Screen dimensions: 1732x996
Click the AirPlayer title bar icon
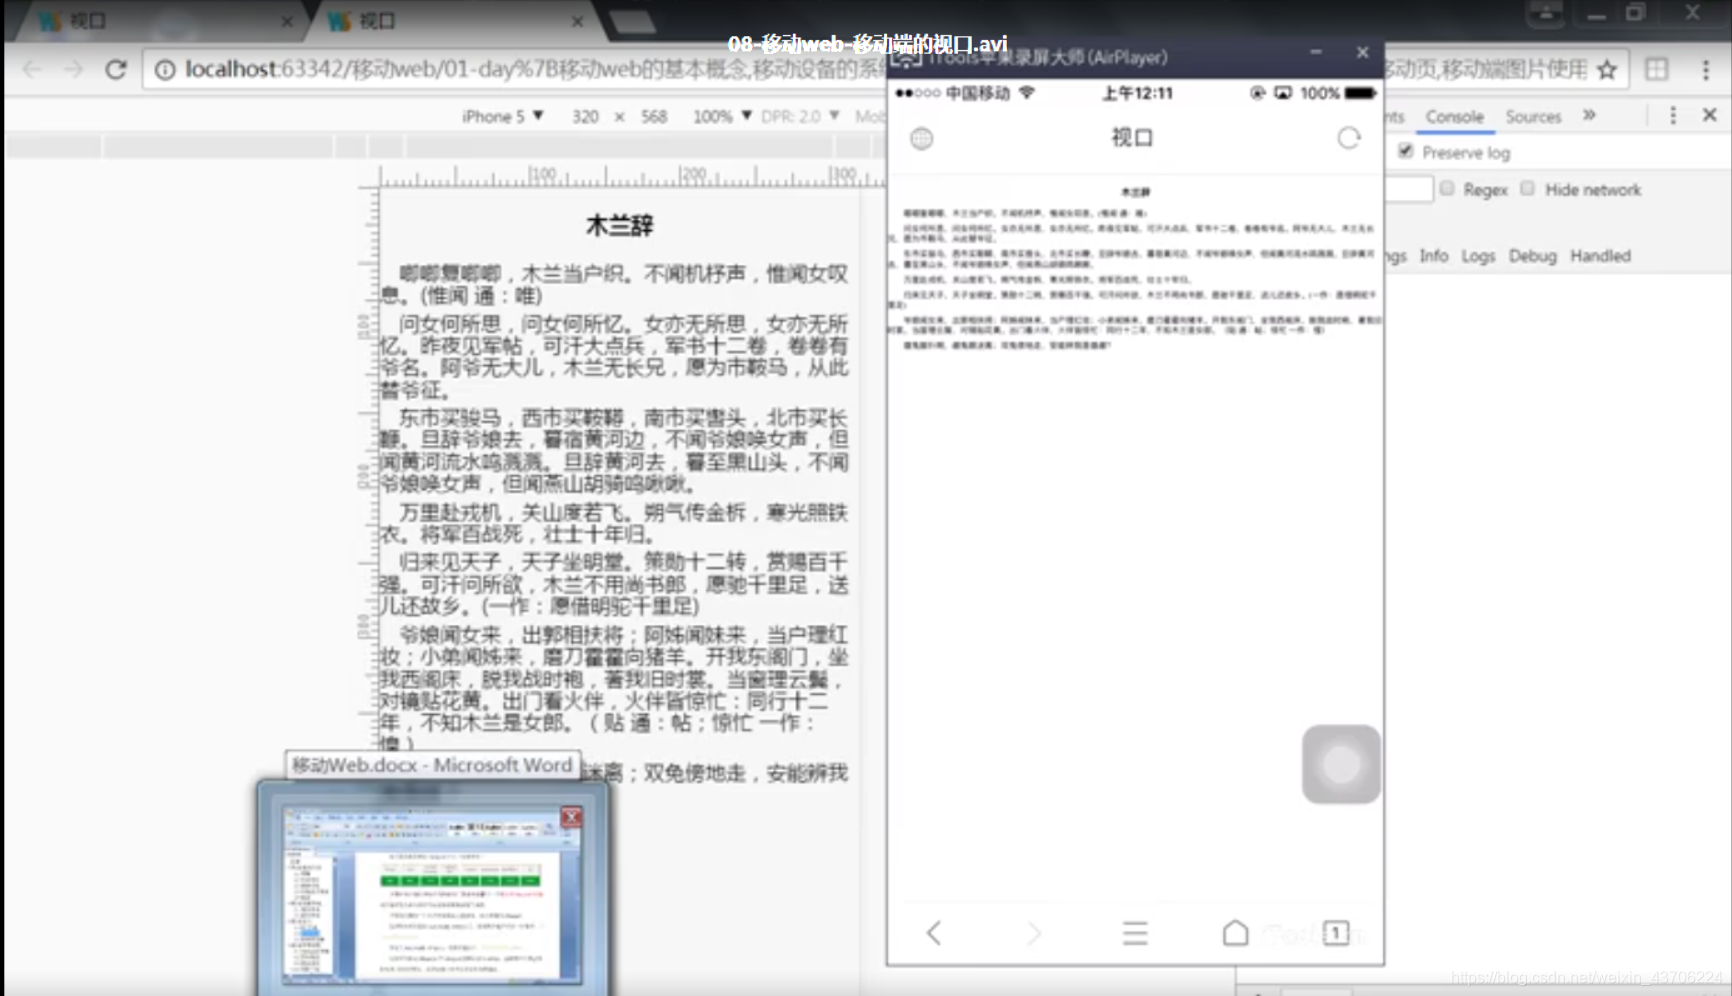pos(906,59)
